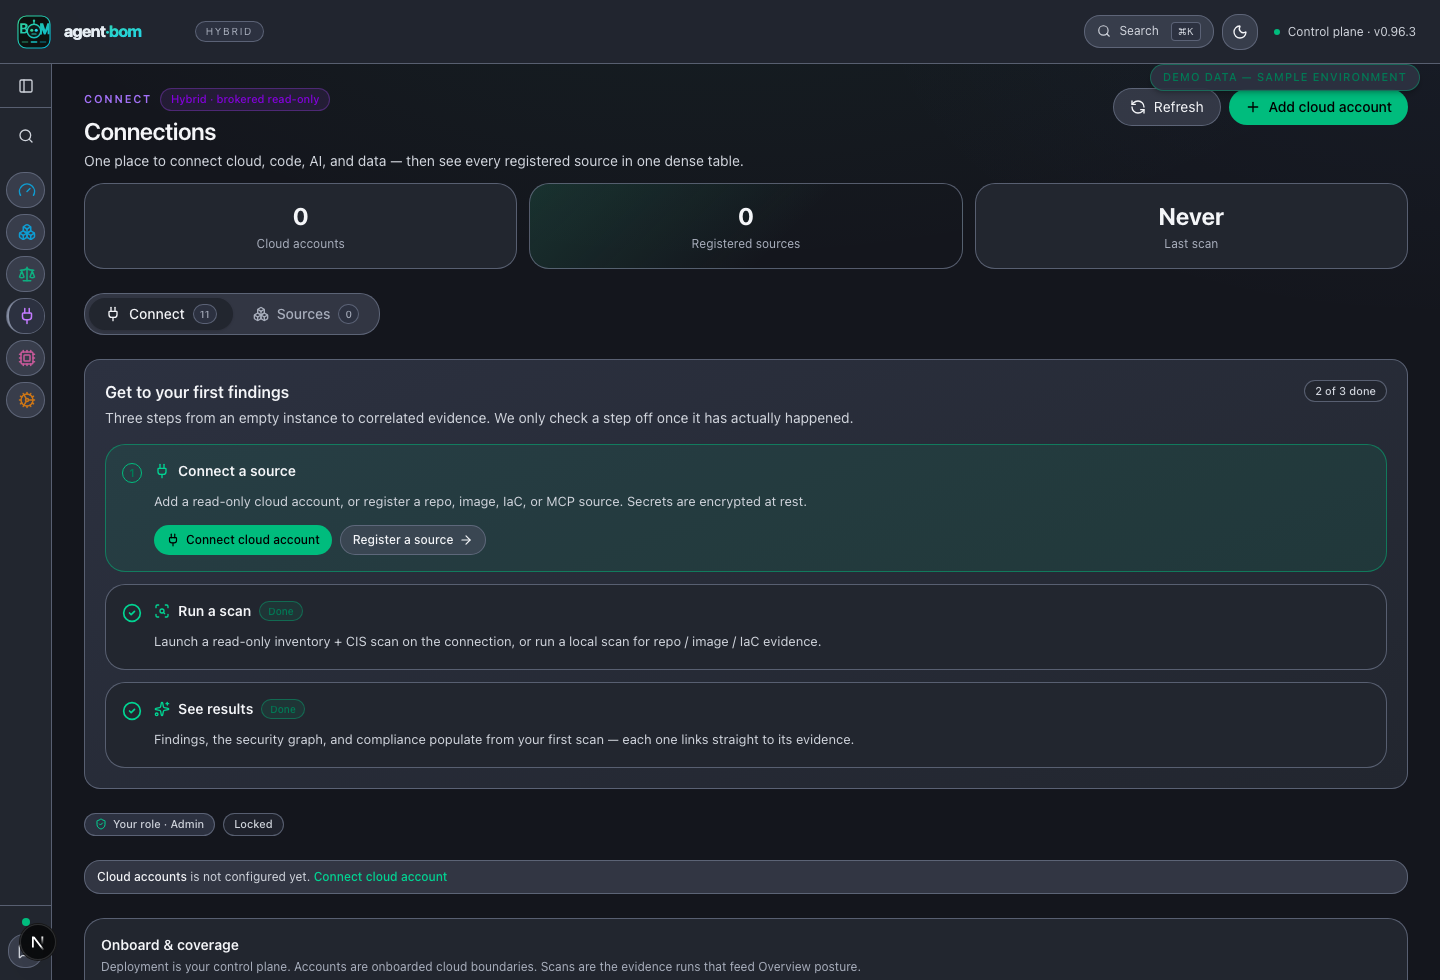The width and height of the screenshot is (1440, 980).
Task: Click the Connect a source step circle
Action: point(132,473)
